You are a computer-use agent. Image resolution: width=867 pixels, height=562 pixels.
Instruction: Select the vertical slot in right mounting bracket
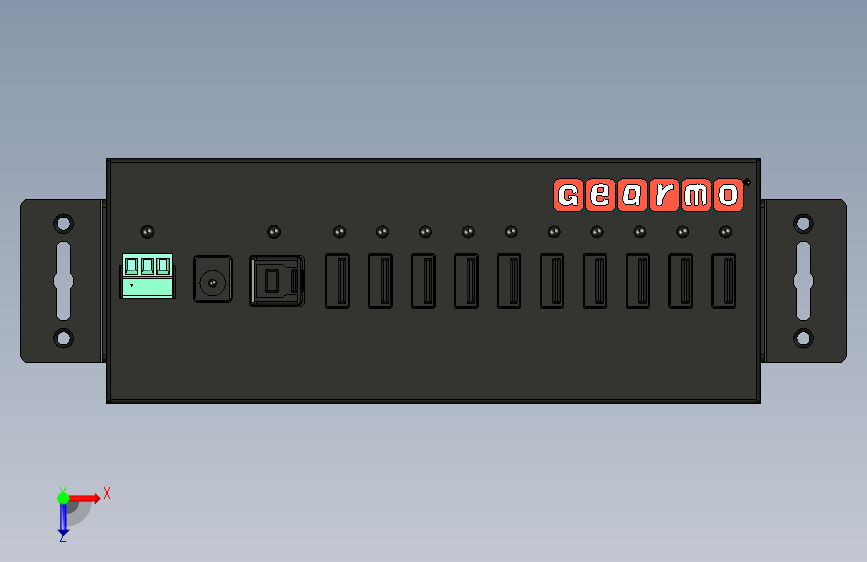[x=803, y=281]
